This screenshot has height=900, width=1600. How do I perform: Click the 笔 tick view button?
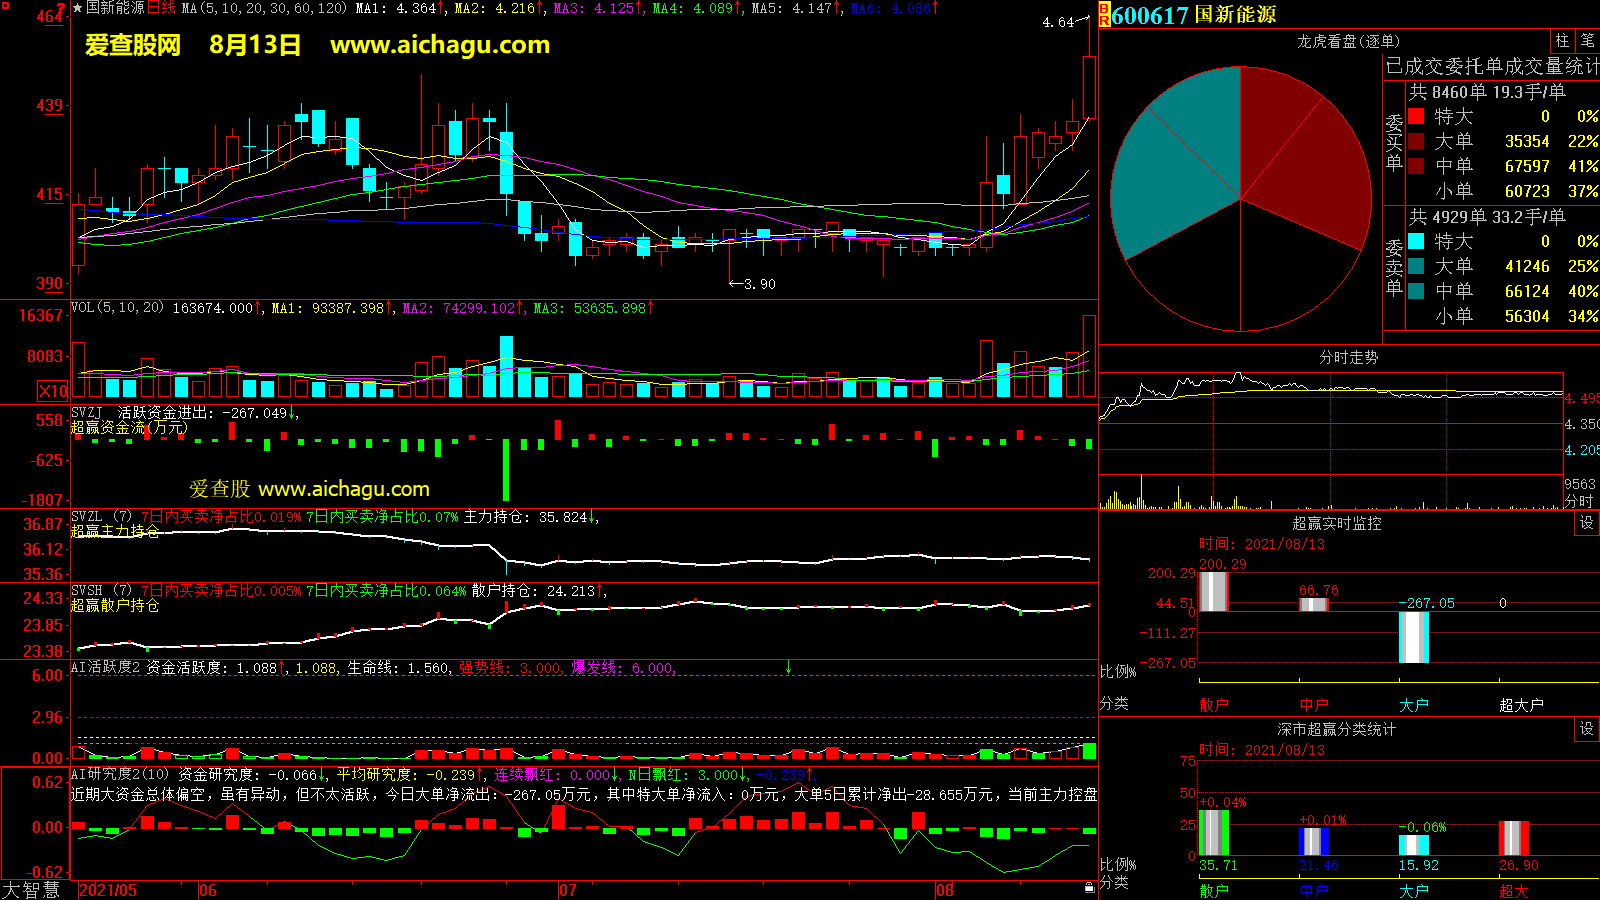click(x=1587, y=41)
